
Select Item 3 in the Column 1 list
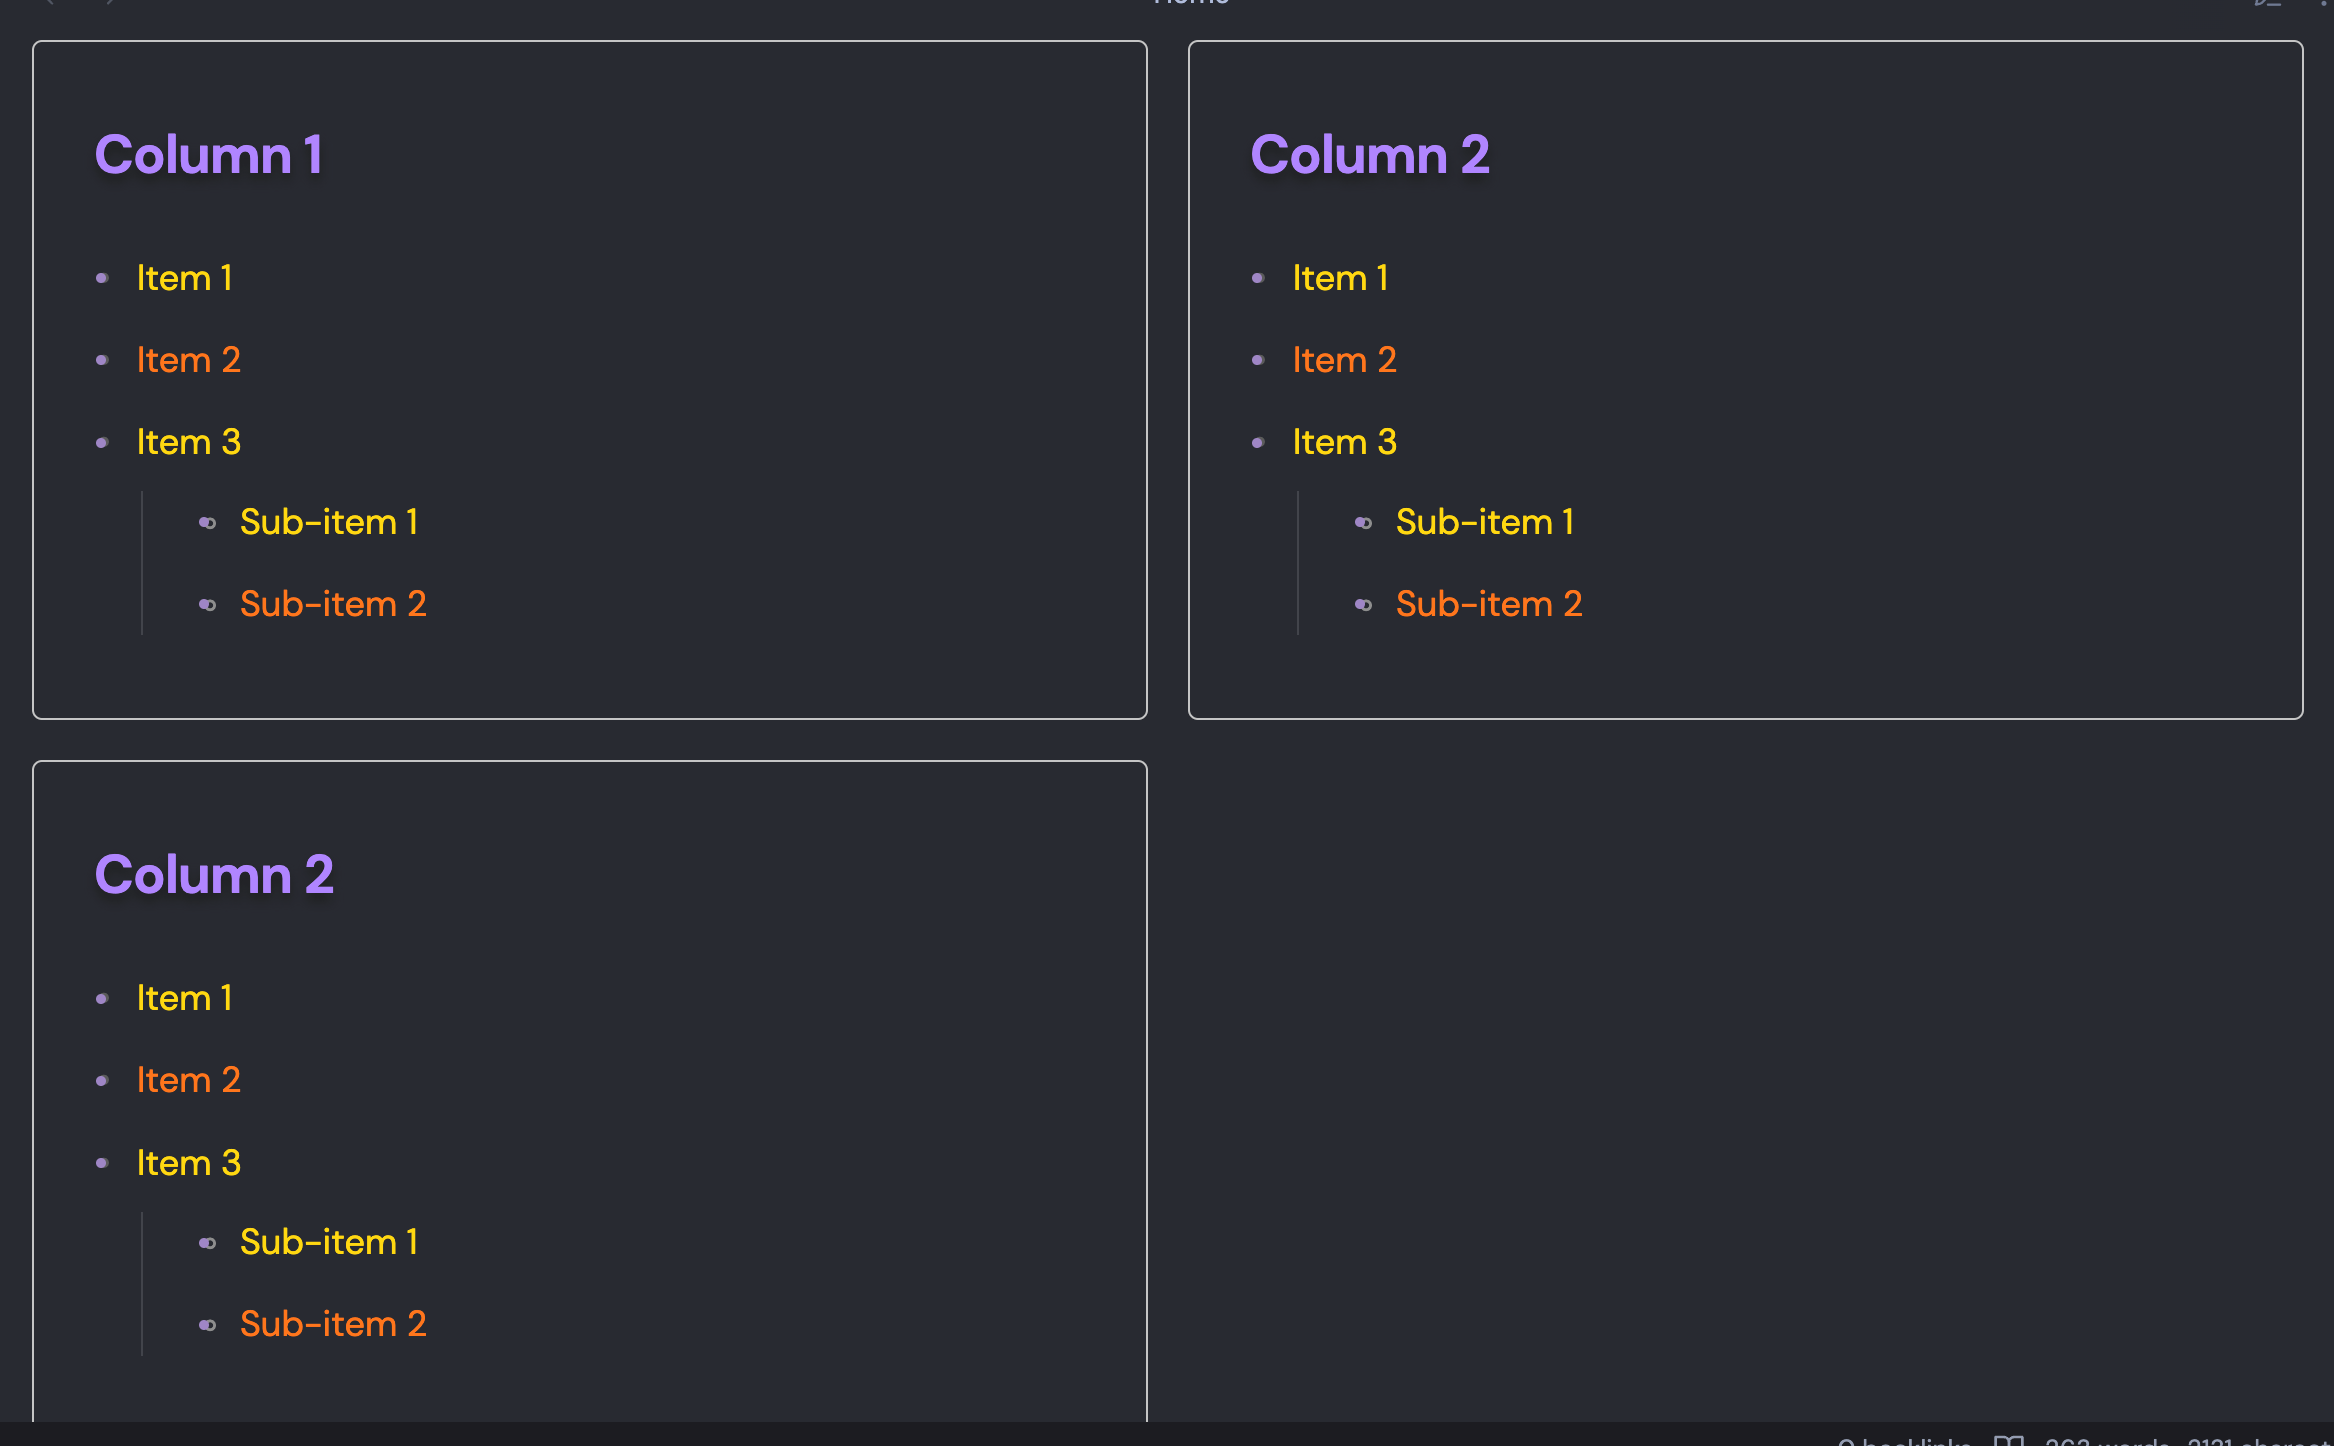188,442
